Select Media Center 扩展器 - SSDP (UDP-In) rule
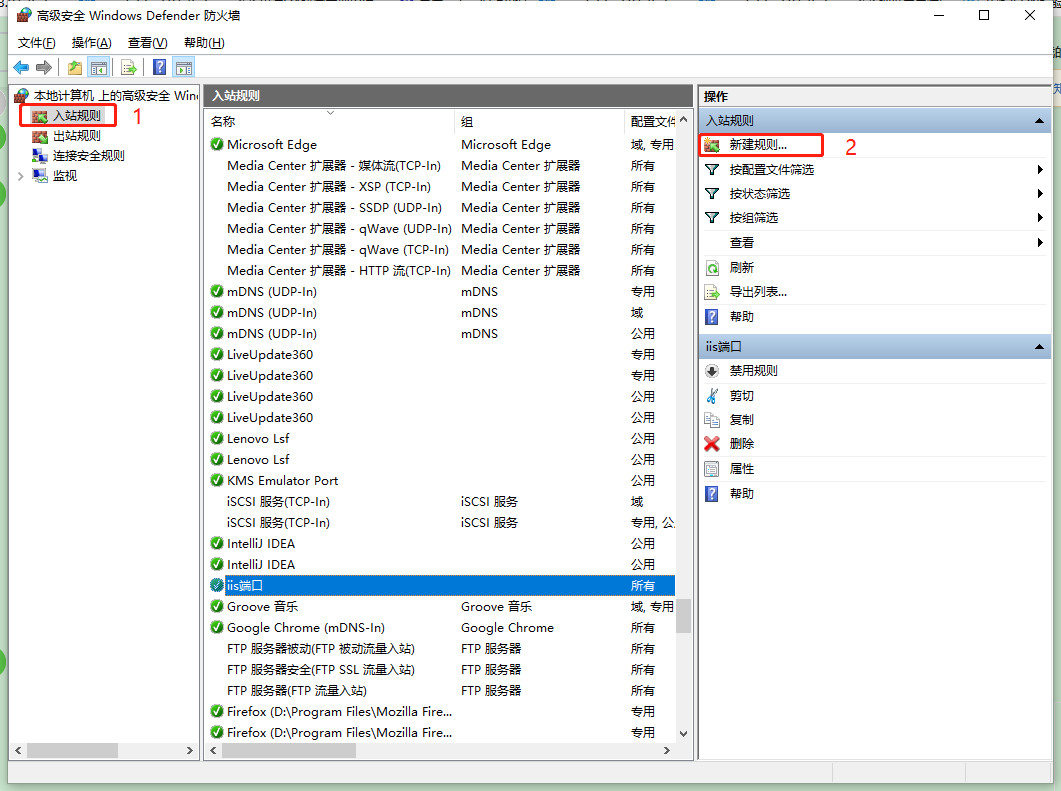This screenshot has width=1061, height=791. pos(441,208)
